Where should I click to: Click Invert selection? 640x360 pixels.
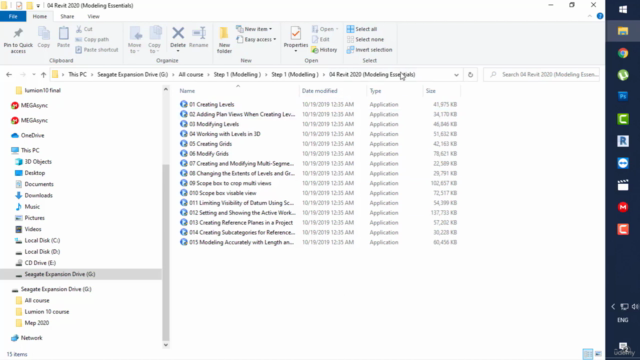[x=369, y=50]
